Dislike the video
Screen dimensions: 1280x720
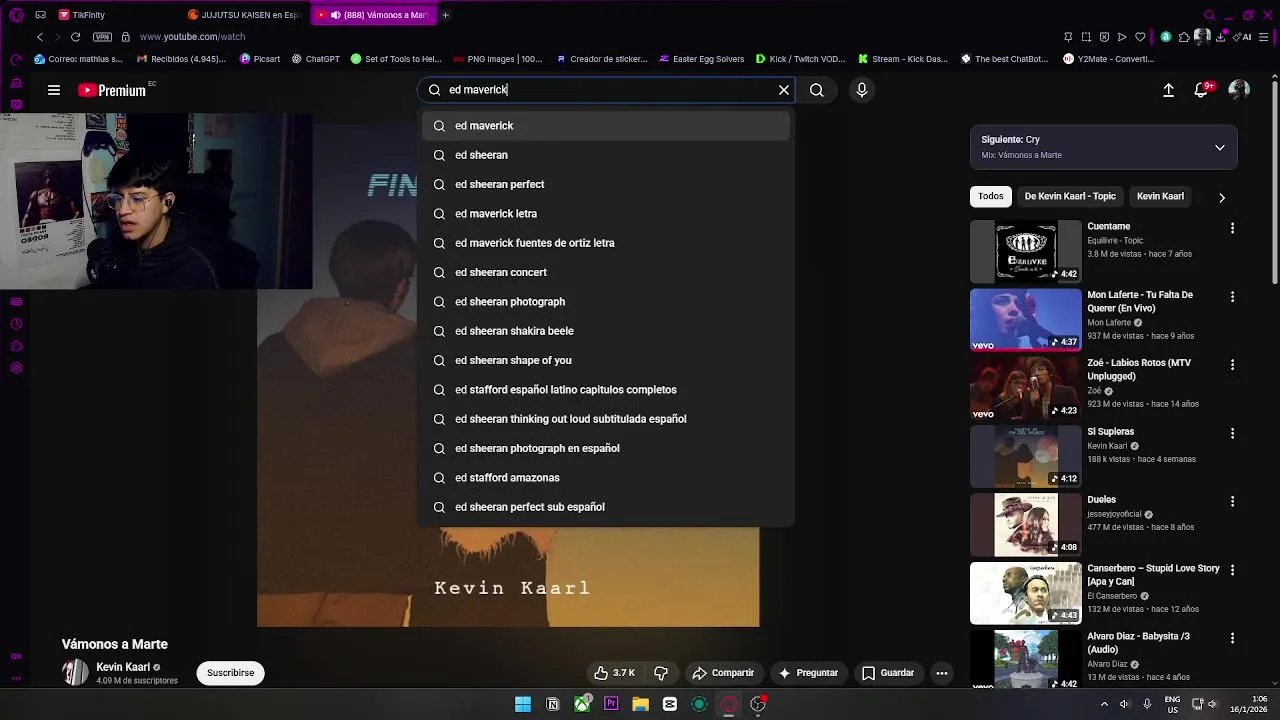(661, 673)
